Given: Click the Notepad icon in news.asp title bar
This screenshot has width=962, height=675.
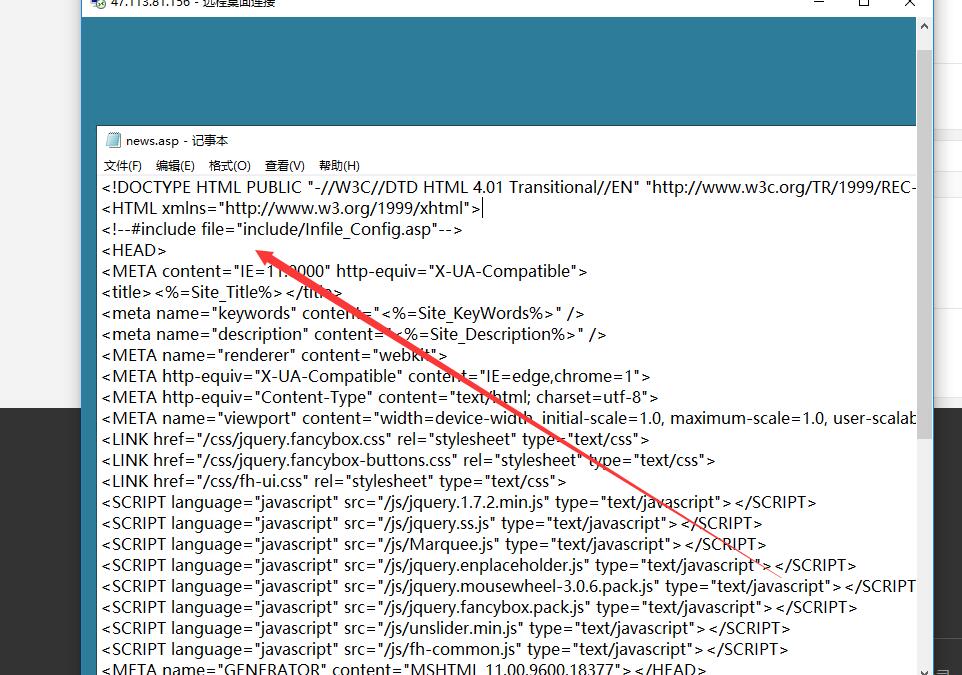Looking at the screenshot, I should (114, 141).
